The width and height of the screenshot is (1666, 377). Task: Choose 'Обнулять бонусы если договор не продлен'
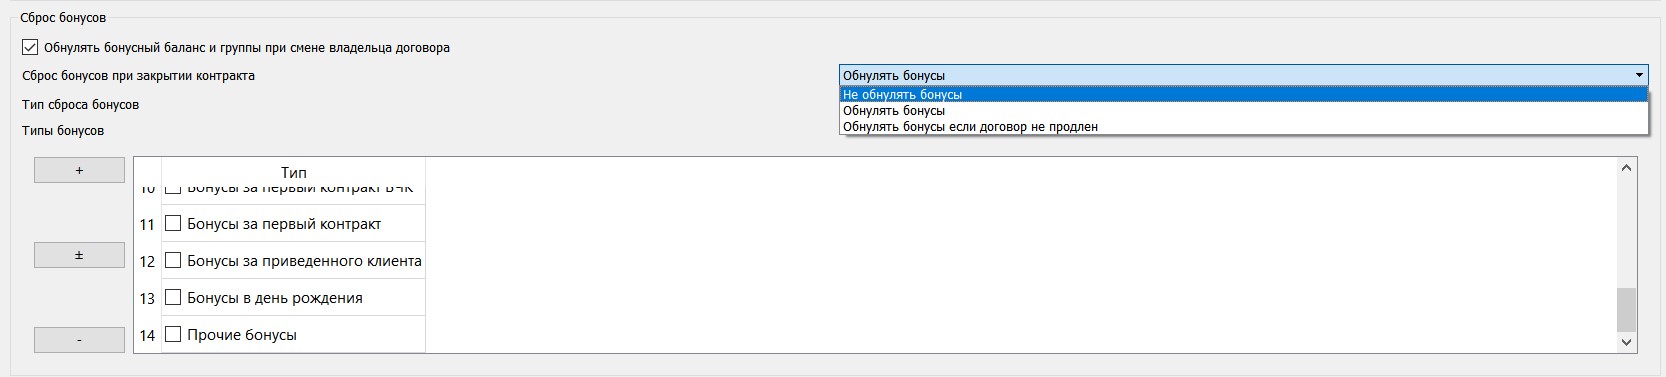coord(1243,126)
